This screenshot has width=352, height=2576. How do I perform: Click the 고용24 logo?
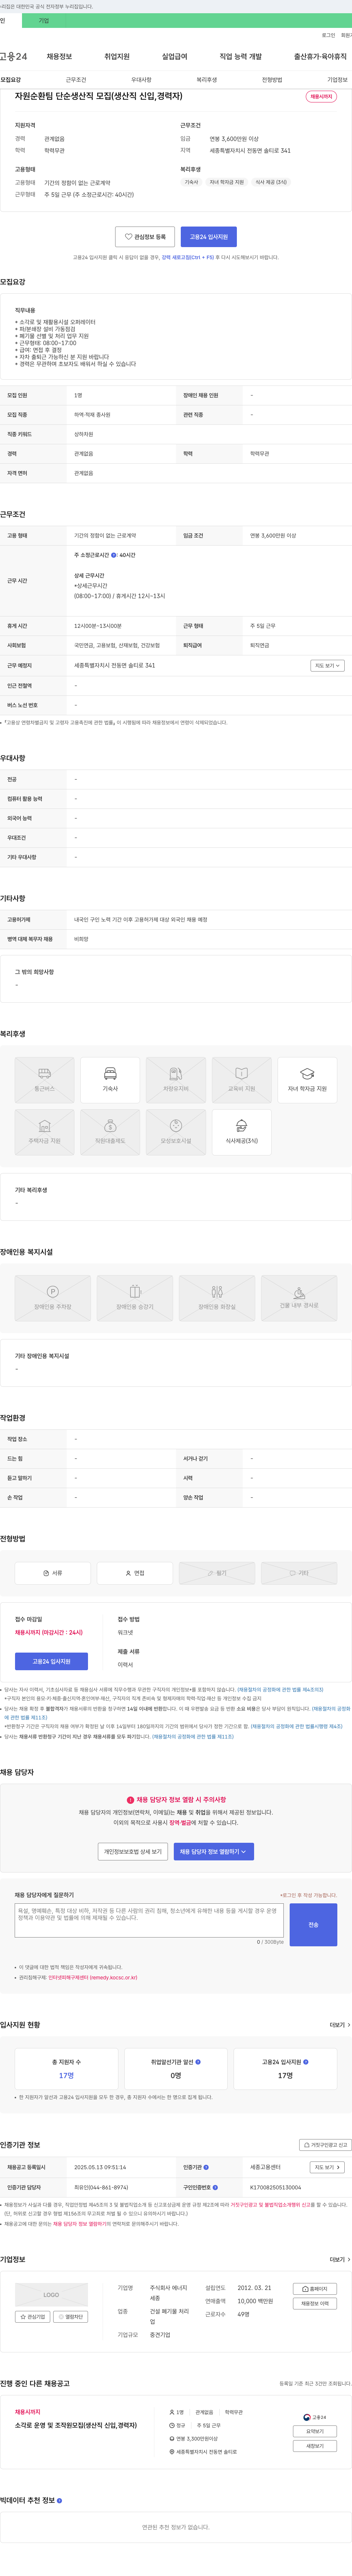point(14,57)
